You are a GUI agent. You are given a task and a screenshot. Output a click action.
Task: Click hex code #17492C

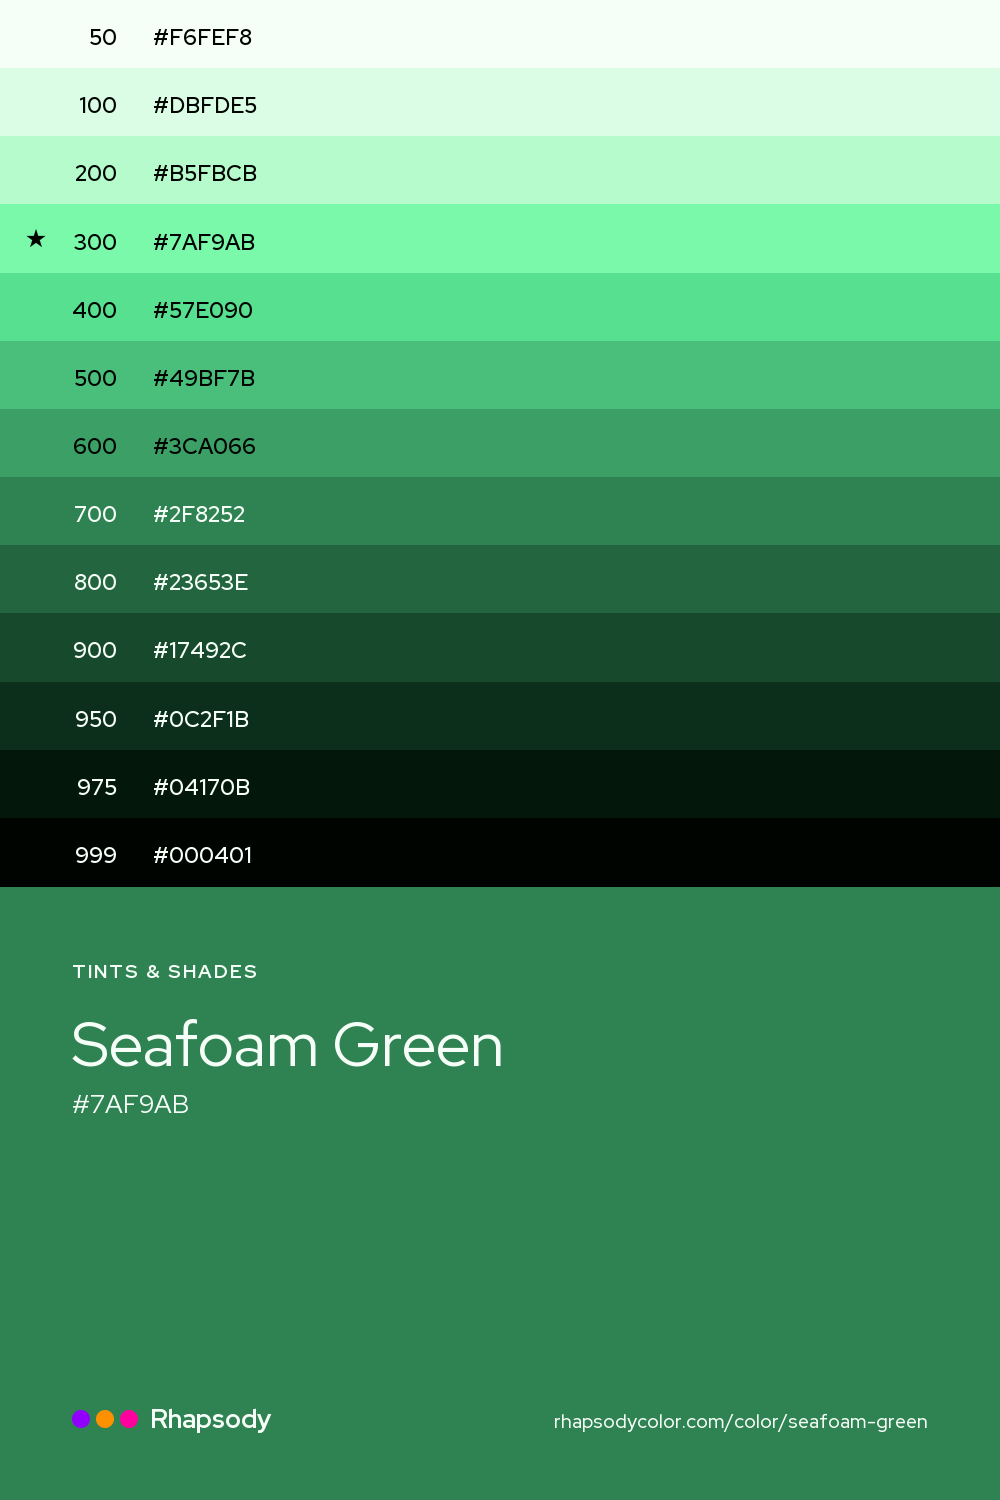[x=200, y=650]
